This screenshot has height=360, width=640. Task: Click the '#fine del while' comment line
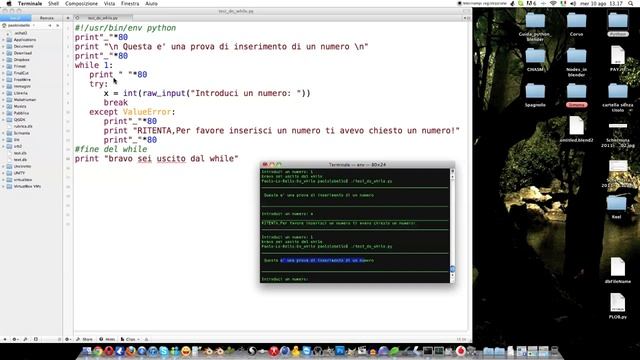point(111,149)
